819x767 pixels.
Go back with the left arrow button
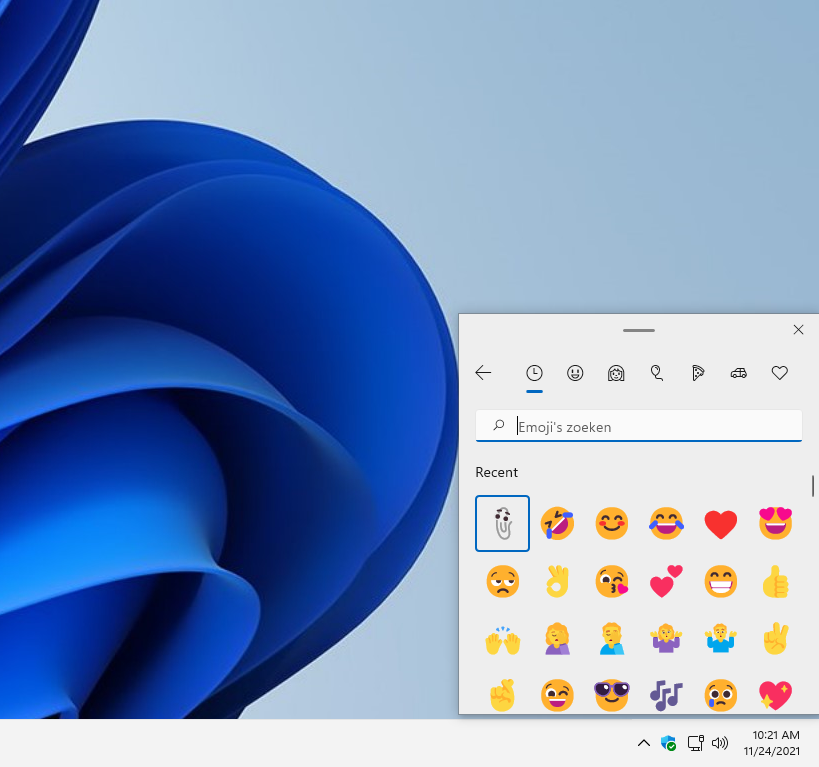483,373
